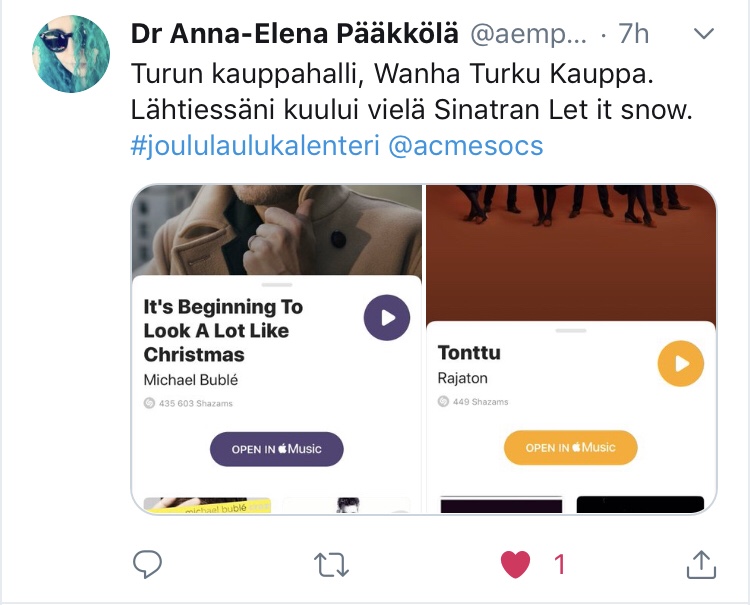Click the reply speech bubble icon
The height and width of the screenshot is (605, 750).
(x=147, y=564)
